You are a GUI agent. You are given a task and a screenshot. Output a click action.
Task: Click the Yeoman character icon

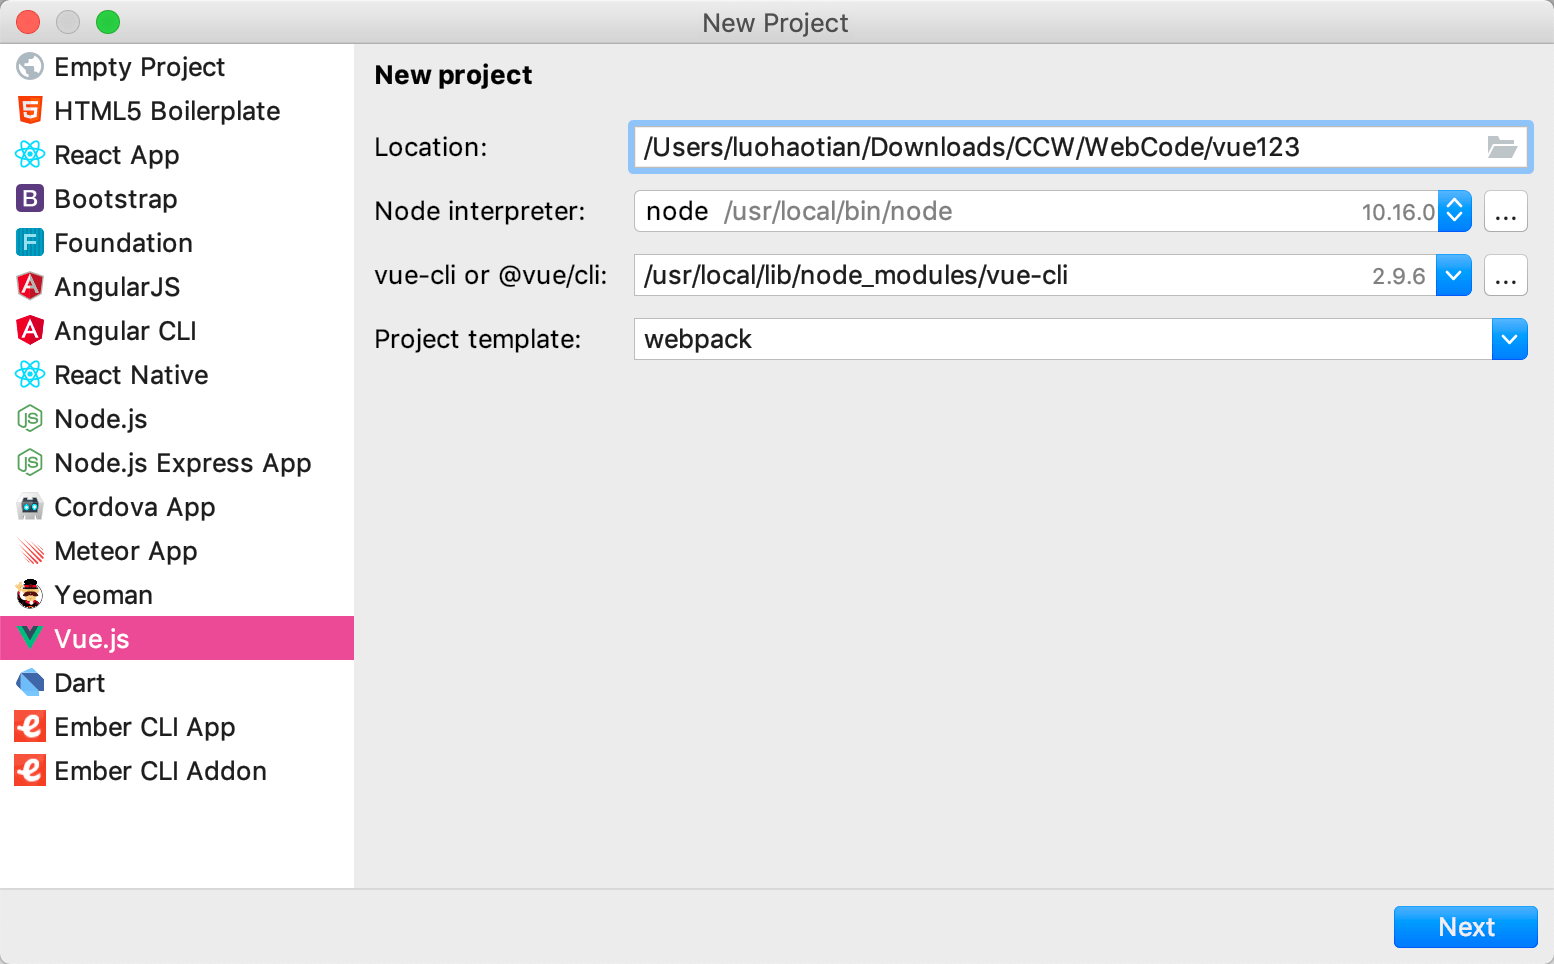(30, 594)
